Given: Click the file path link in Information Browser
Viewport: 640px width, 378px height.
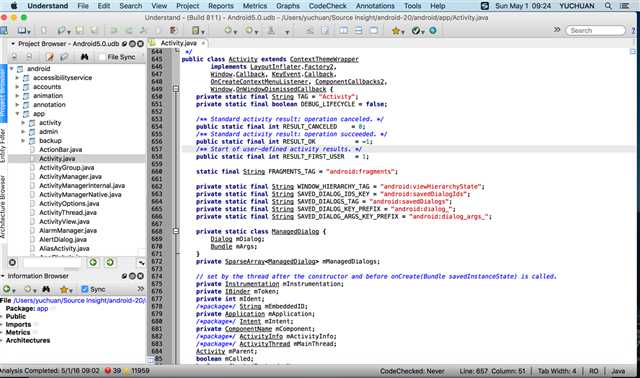Looking at the screenshot, I should point(79,300).
